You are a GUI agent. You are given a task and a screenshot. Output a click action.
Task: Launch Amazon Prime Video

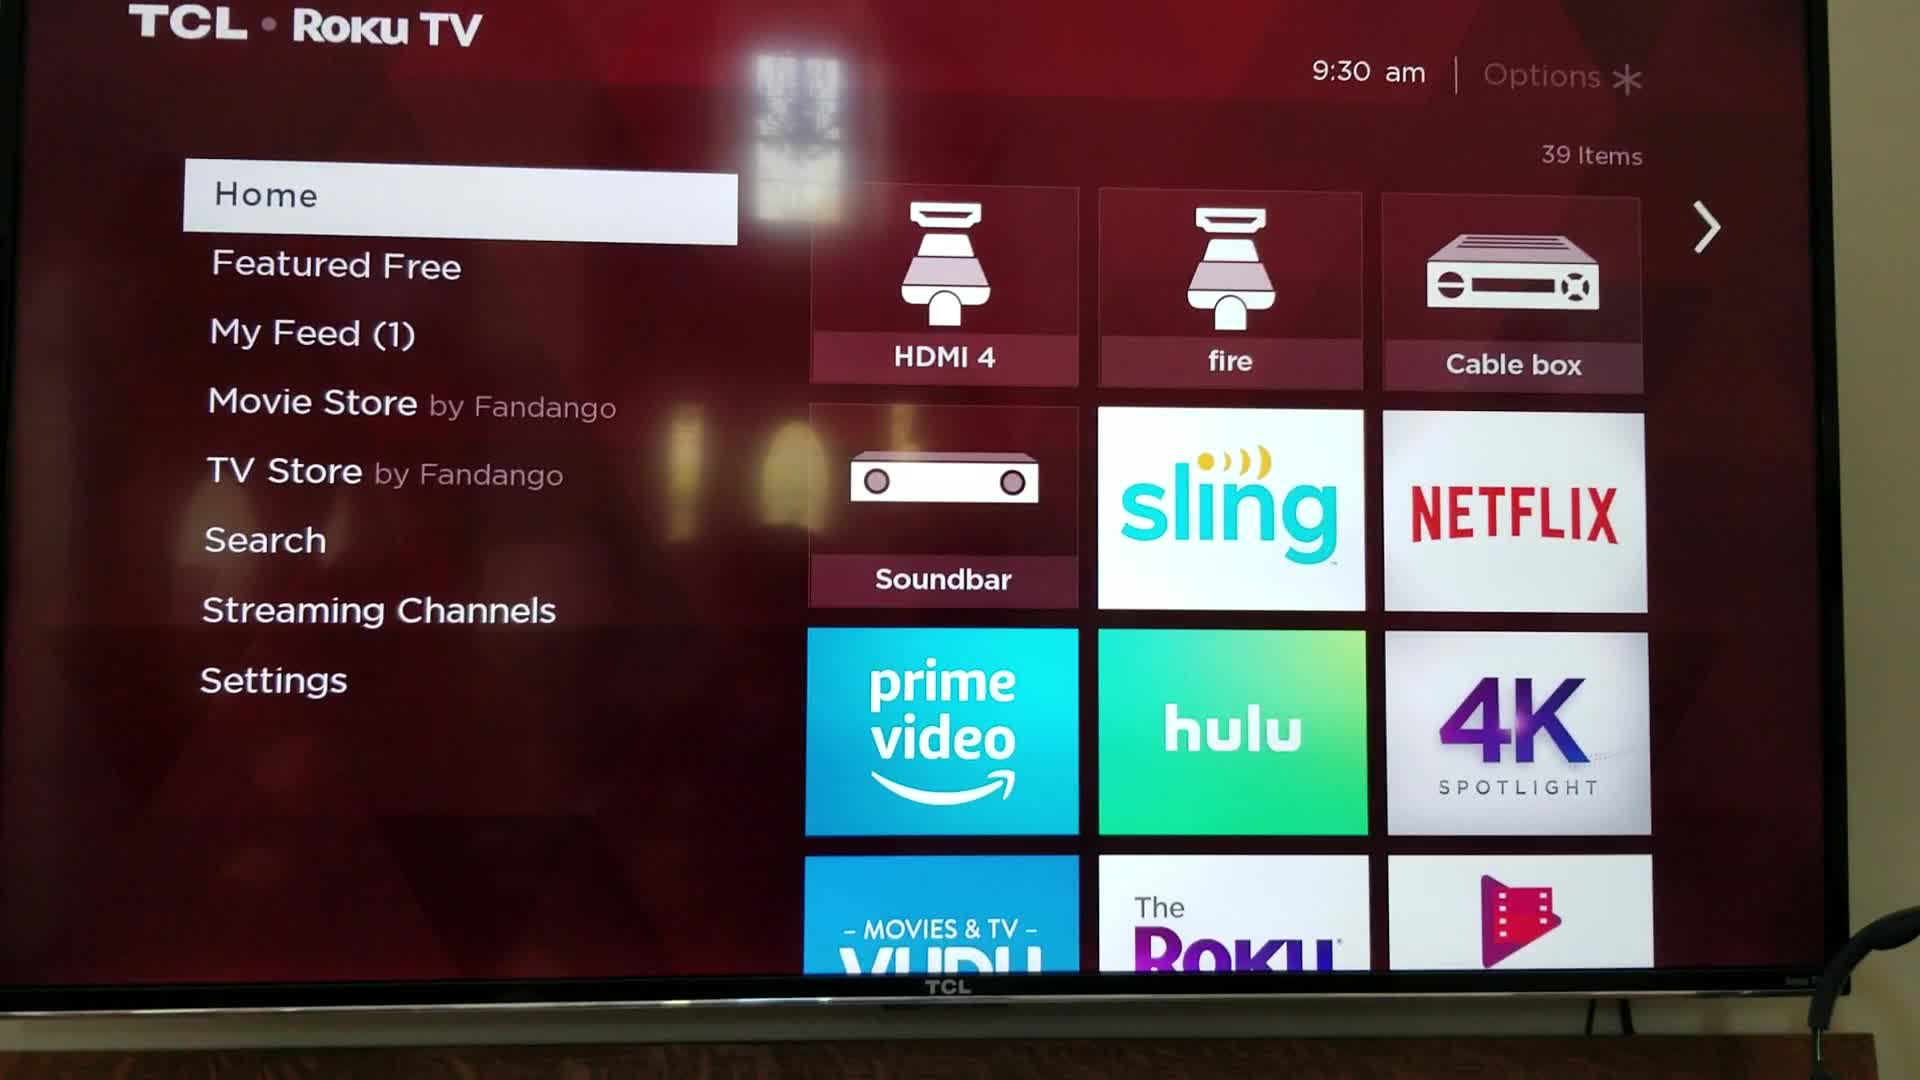pos(942,731)
